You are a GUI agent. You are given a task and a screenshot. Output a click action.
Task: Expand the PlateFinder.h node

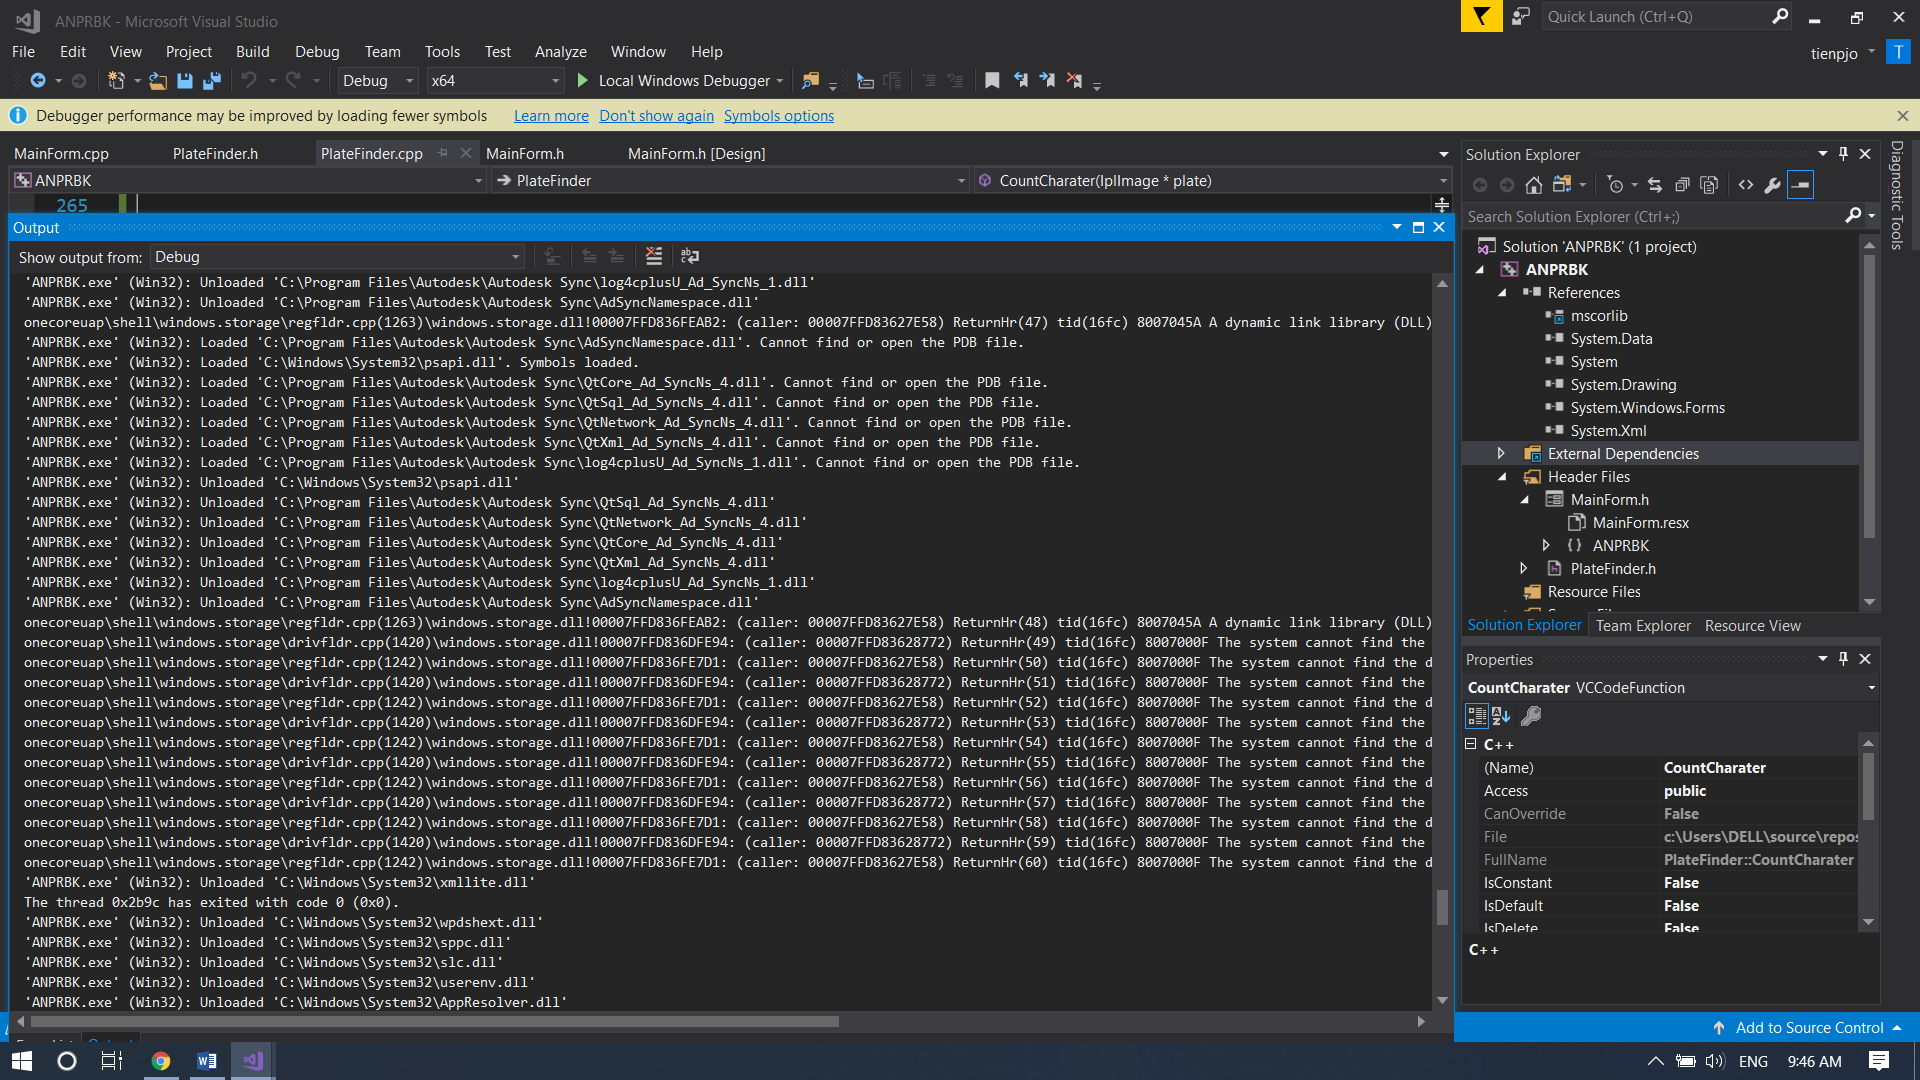[x=1524, y=569]
